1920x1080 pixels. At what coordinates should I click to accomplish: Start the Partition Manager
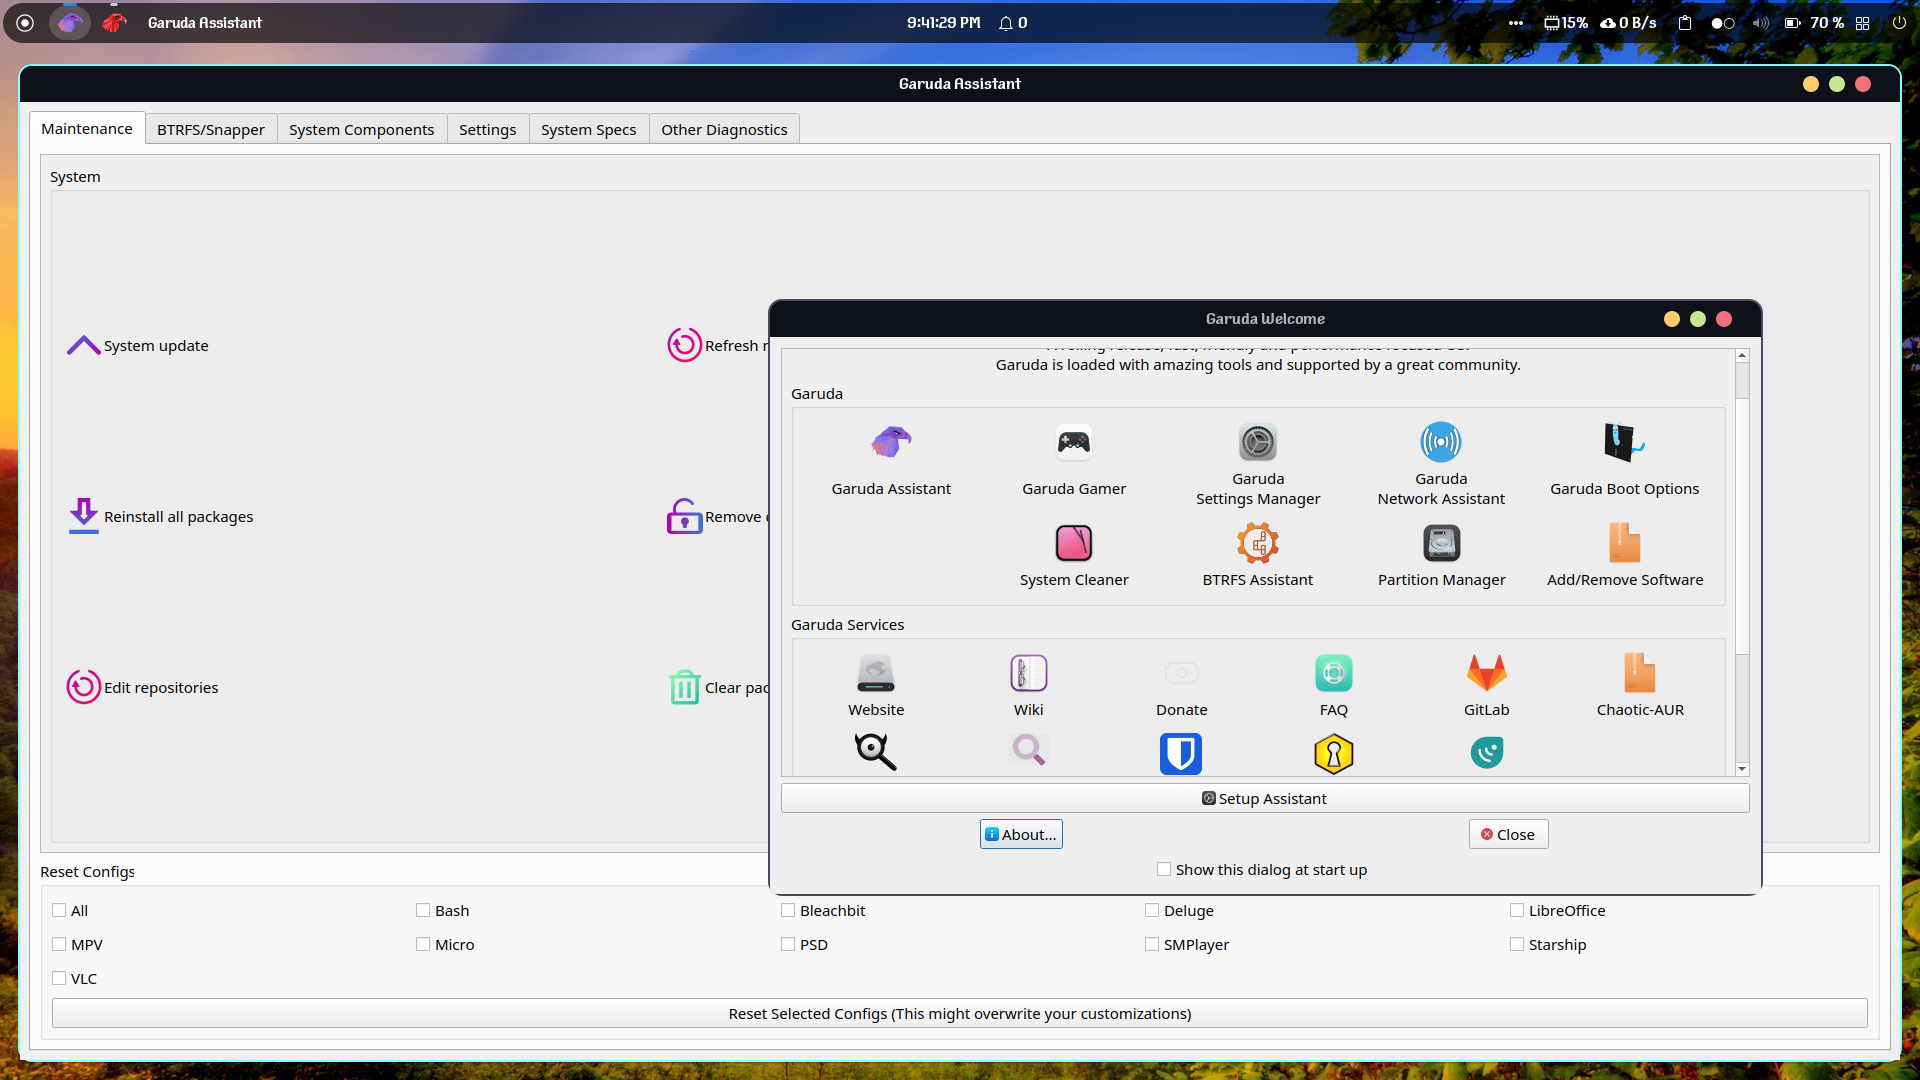click(x=1441, y=552)
